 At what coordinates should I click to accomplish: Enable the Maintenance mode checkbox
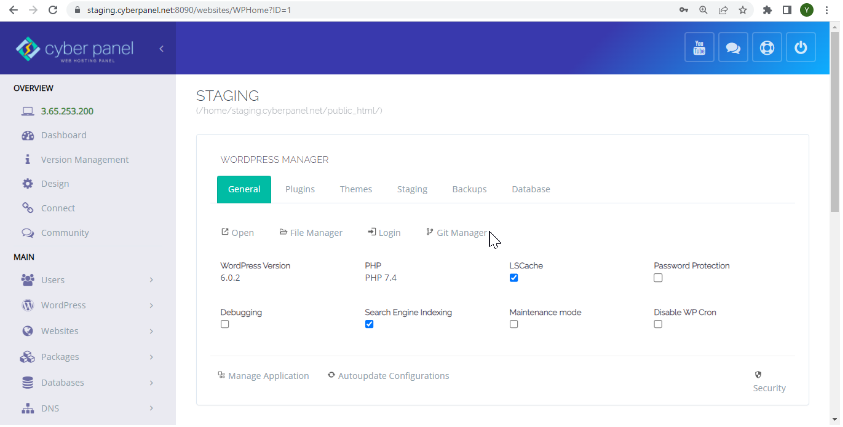click(x=514, y=324)
